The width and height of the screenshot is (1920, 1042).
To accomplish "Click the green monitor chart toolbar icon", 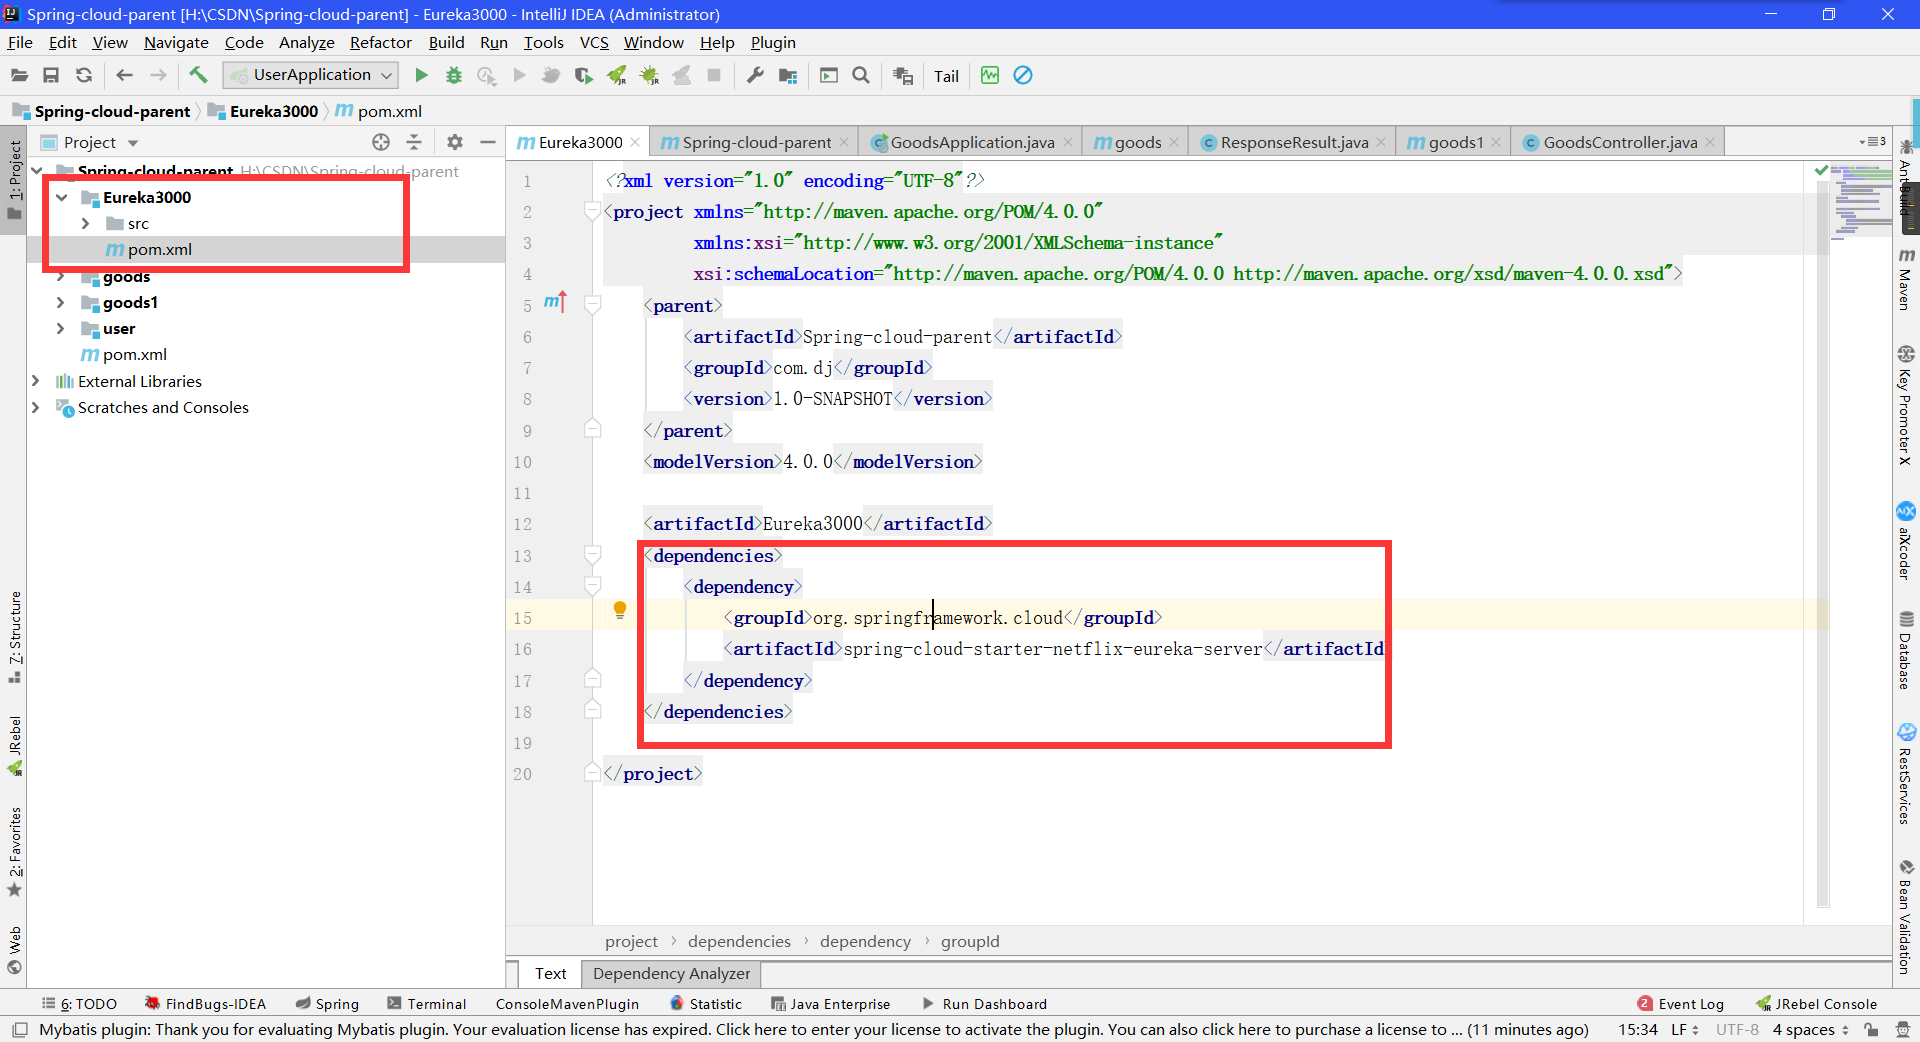I will (990, 75).
